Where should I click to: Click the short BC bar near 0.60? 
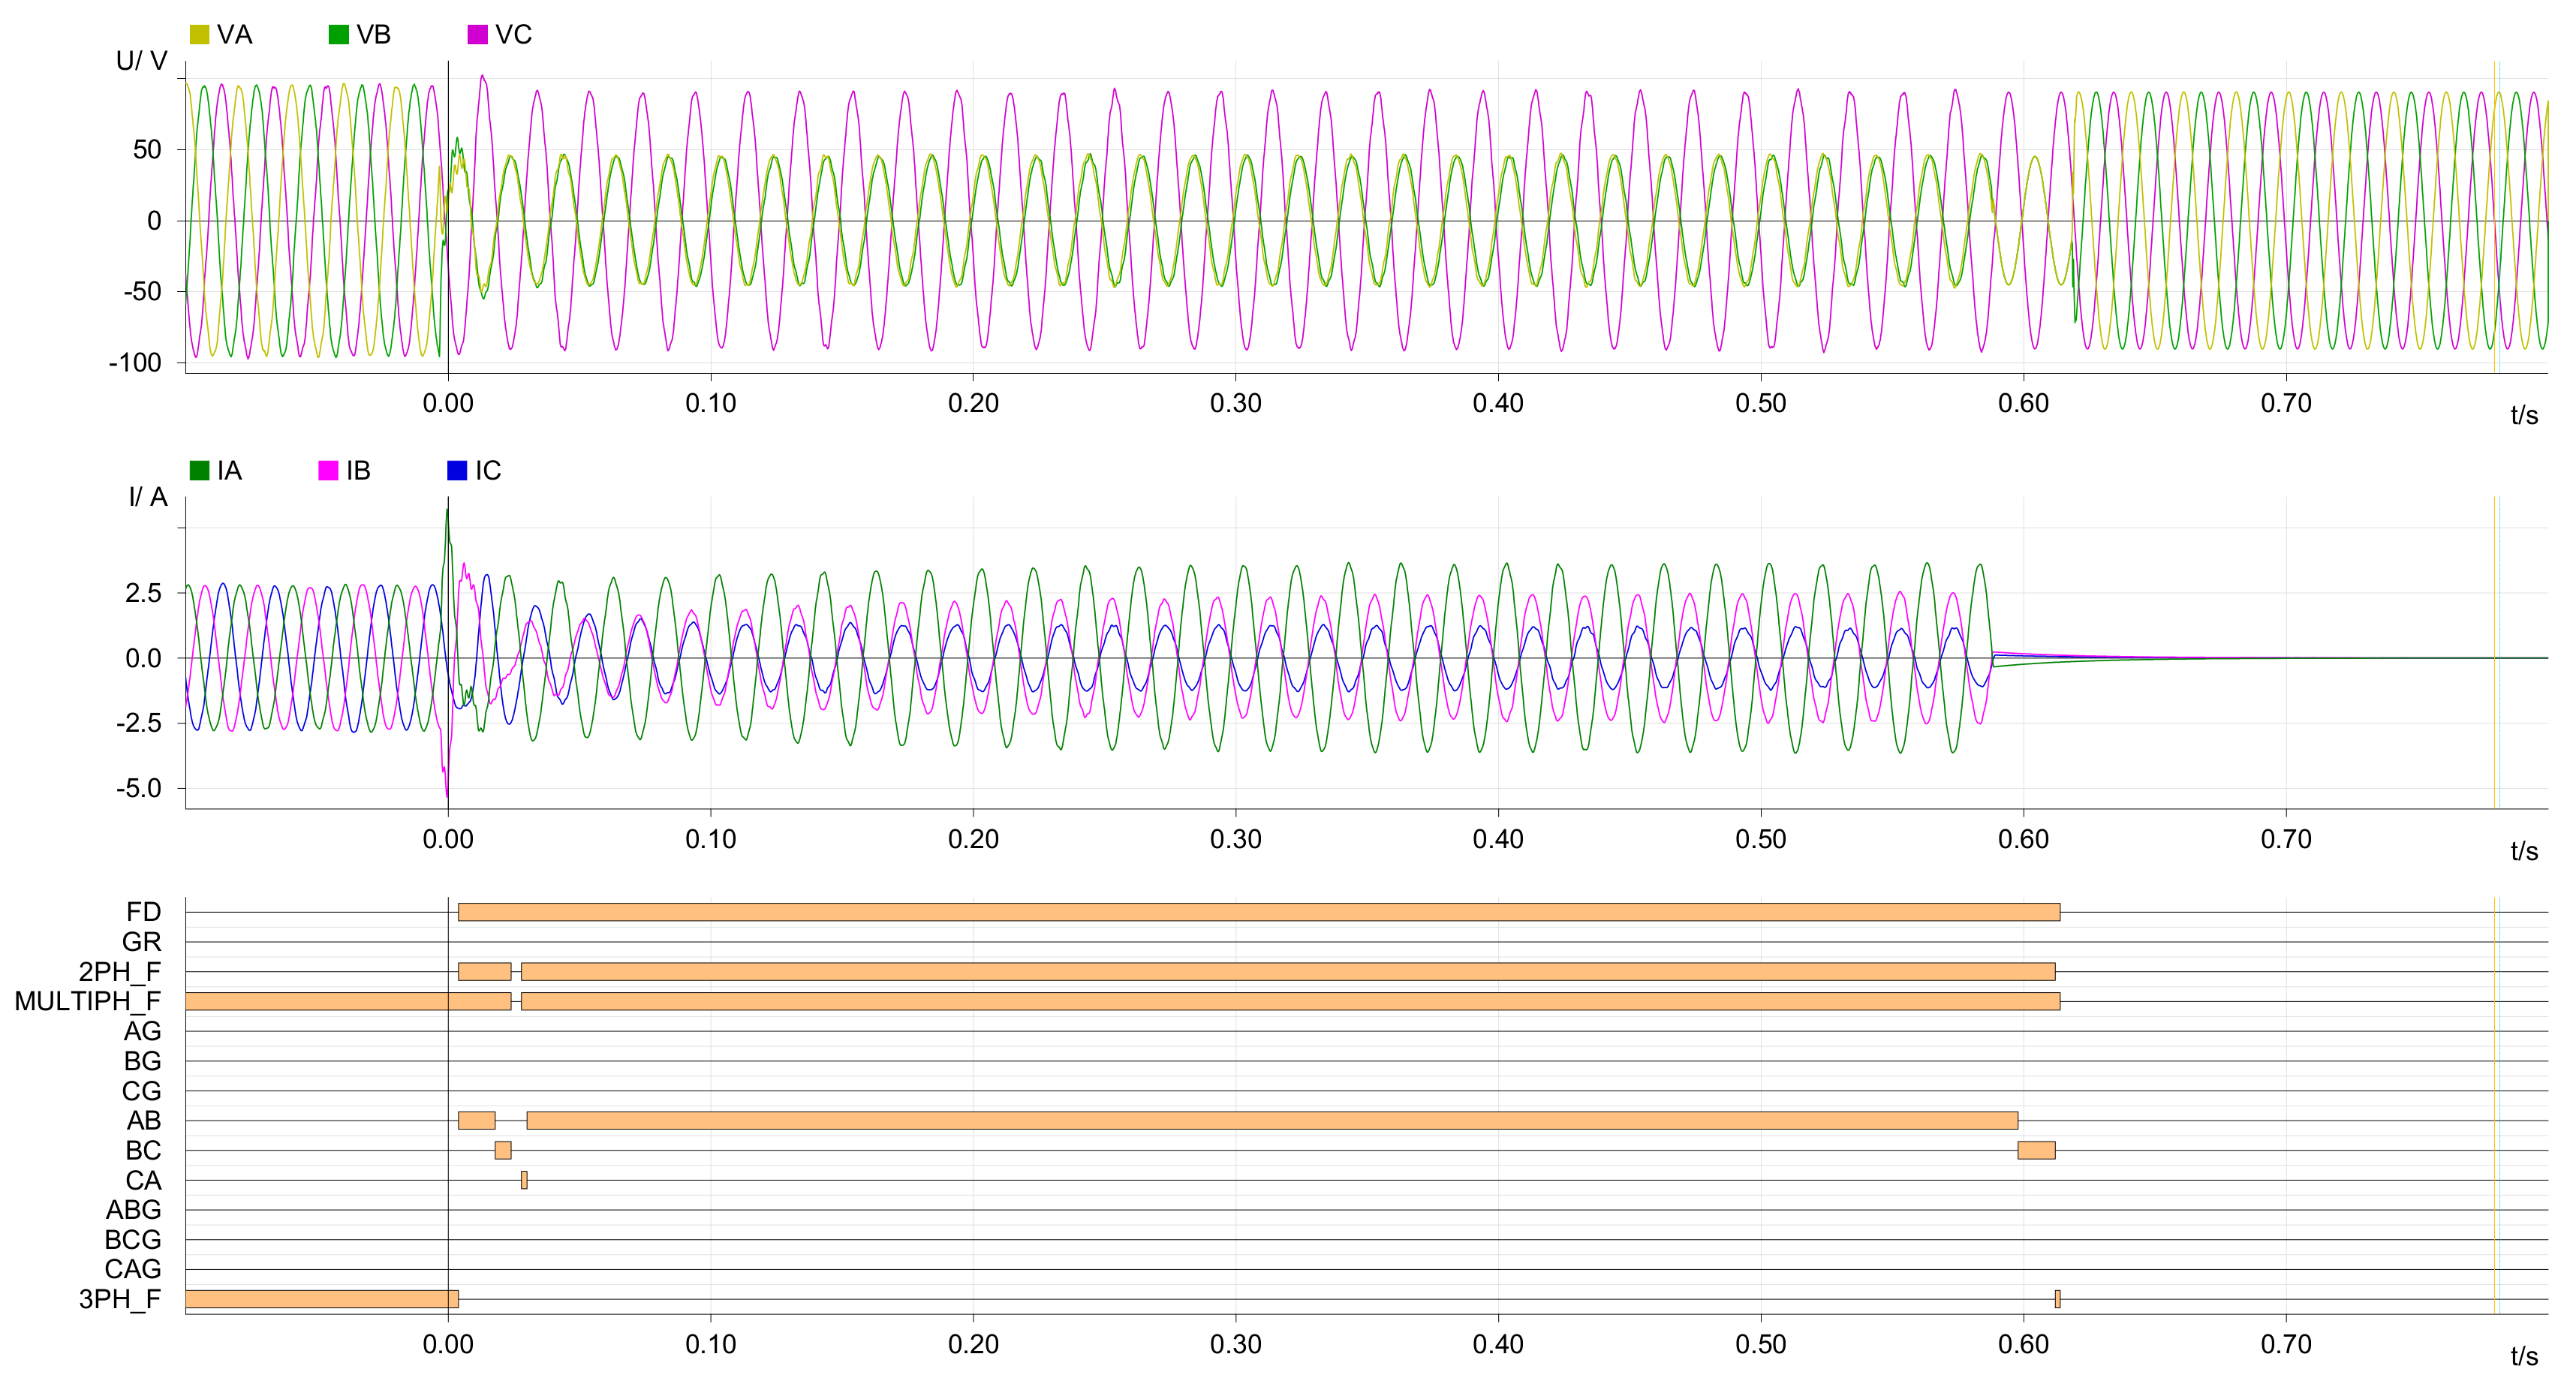point(2036,1151)
